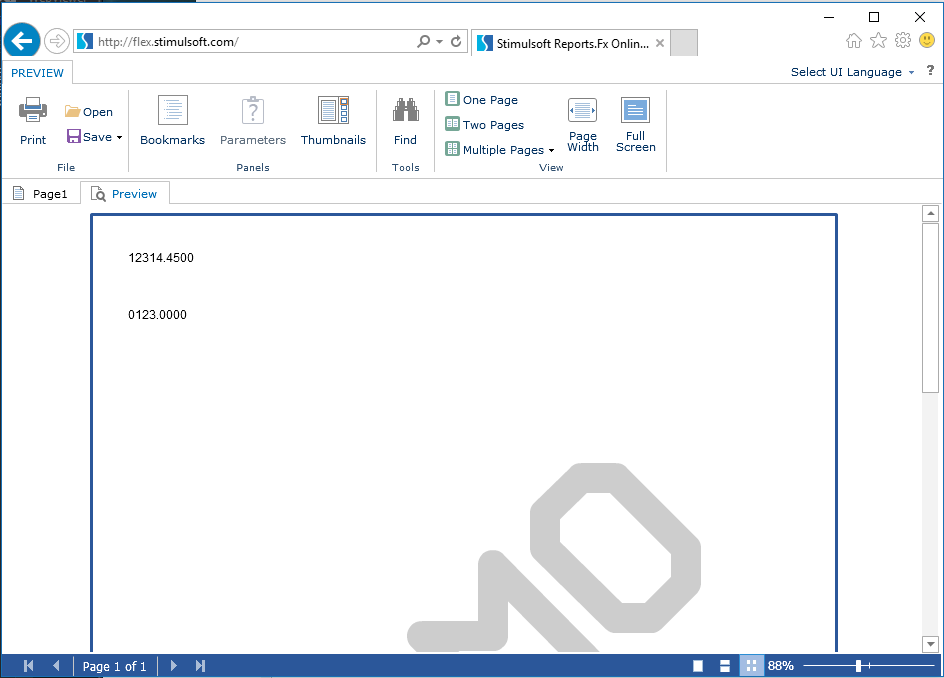Click the Print icon
Screen dimensions: 944x678
33,110
